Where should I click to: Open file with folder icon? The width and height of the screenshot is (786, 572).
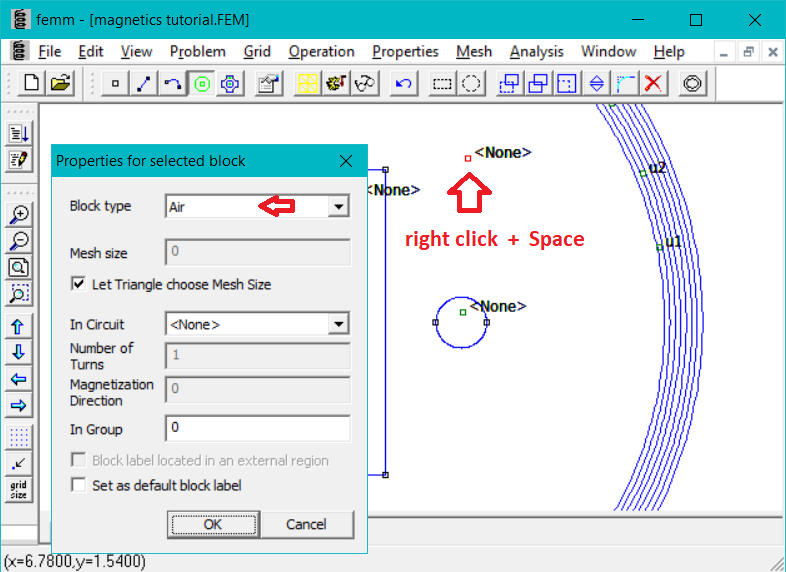point(60,84)
